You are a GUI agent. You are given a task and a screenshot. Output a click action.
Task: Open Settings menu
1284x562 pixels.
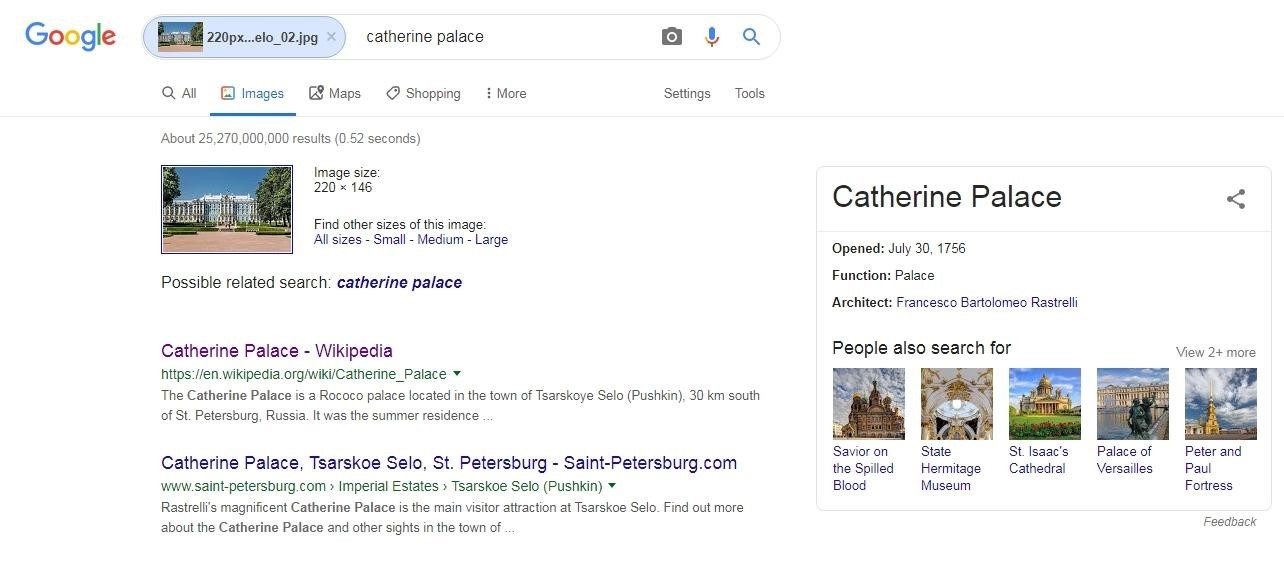(x=687, y=93)
